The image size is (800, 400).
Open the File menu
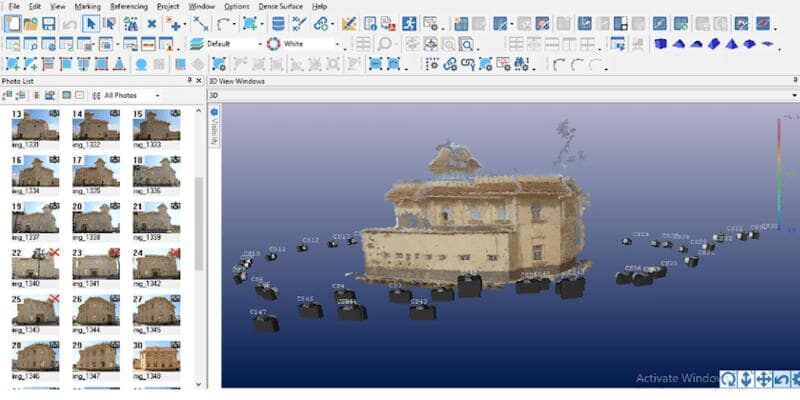(14, 7)
